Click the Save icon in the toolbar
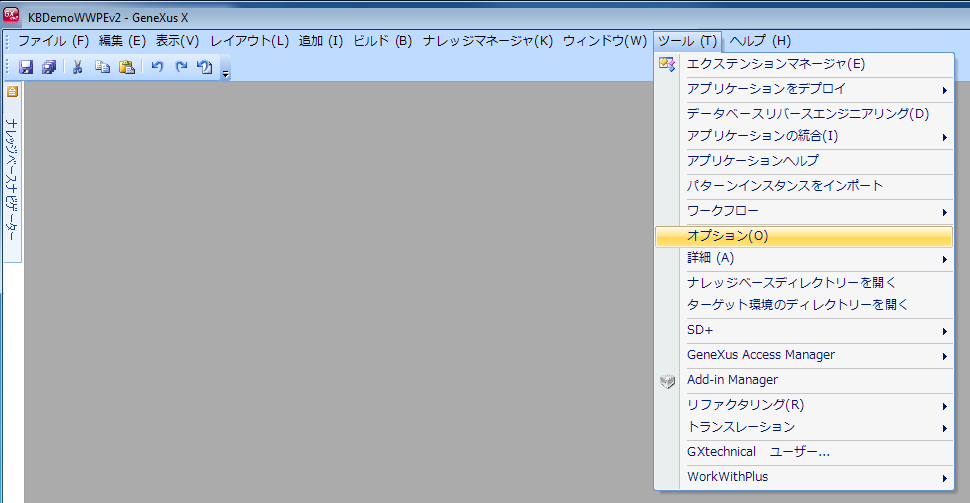 [x=26, y=67]
